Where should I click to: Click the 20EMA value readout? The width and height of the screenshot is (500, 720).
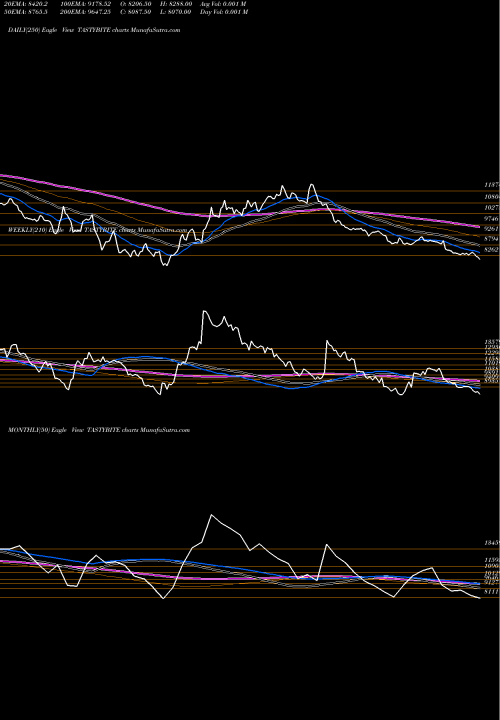28,4
